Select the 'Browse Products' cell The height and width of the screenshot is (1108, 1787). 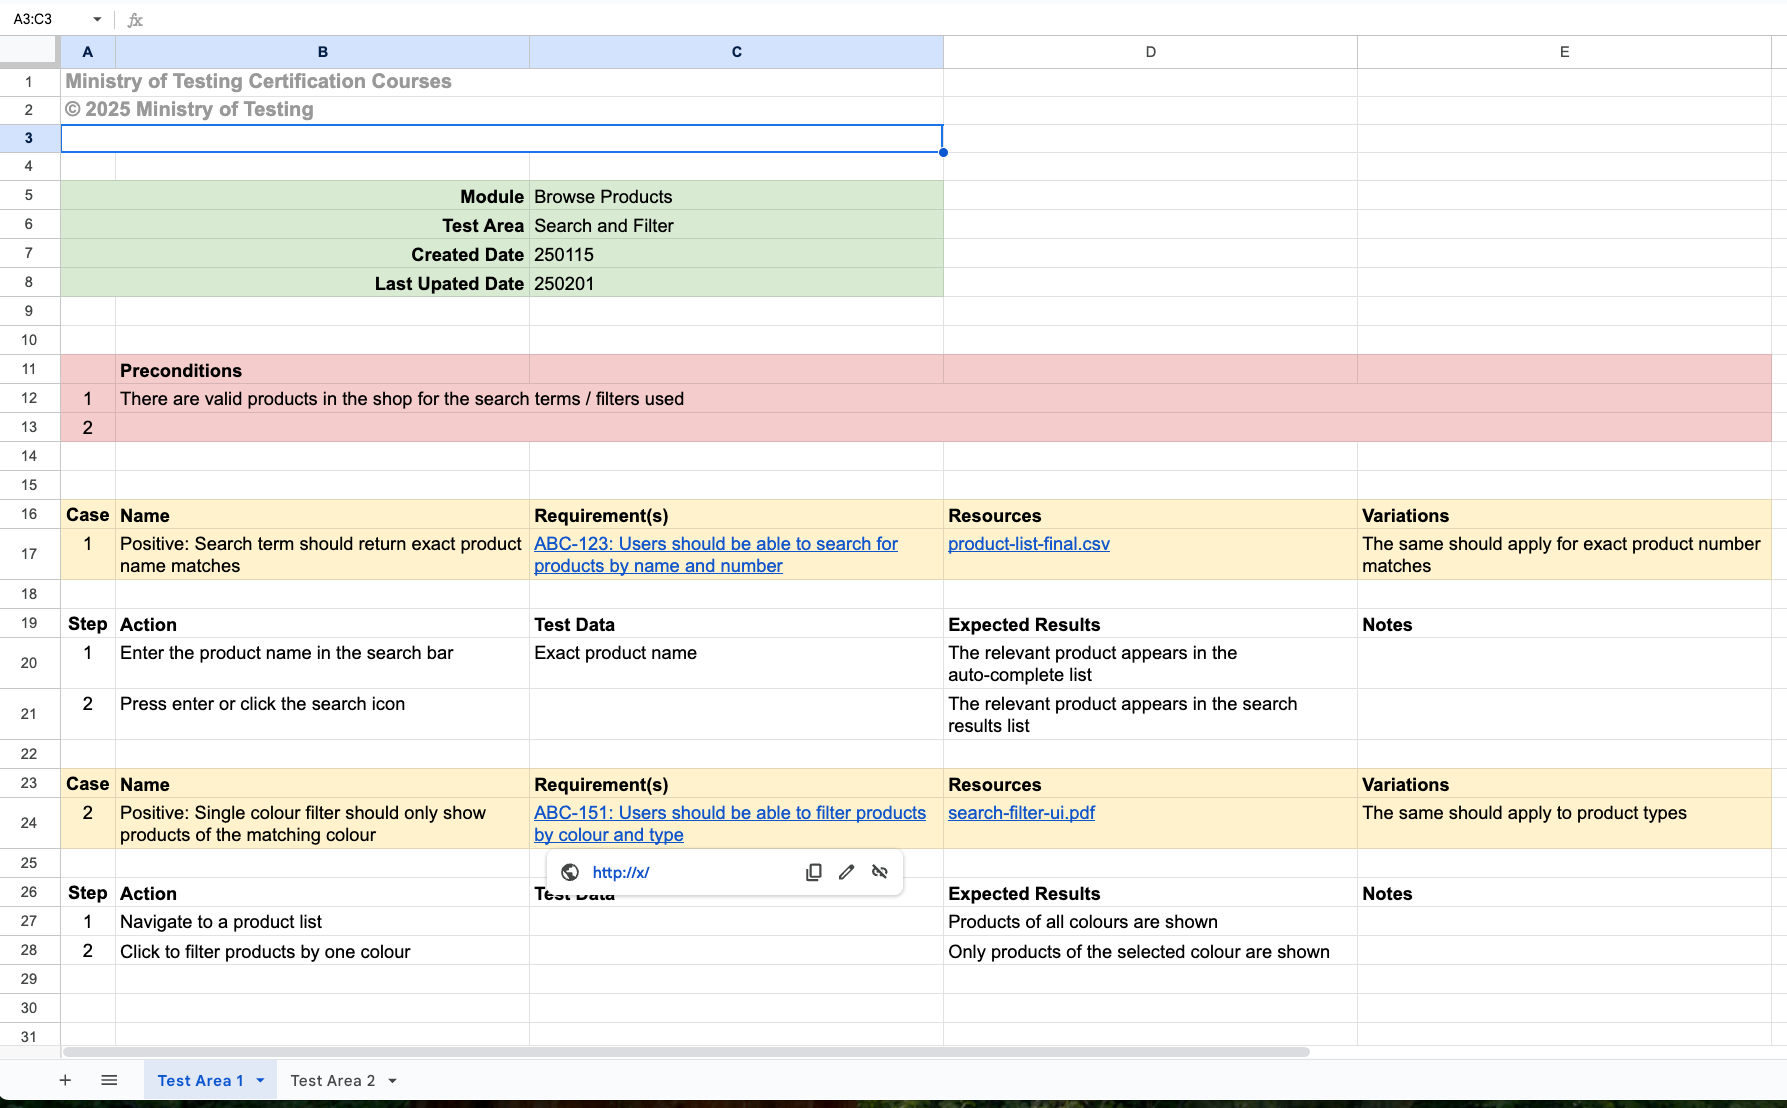(736, 196)
